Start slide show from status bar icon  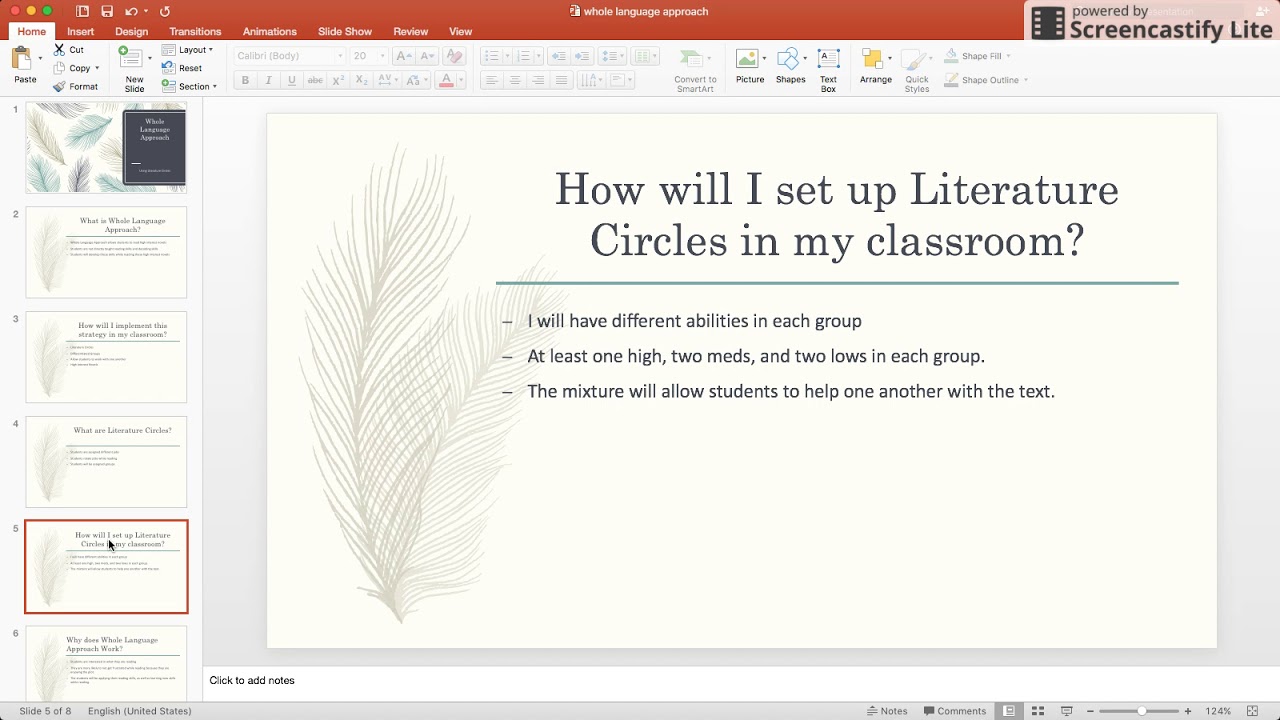point(1067,711)
